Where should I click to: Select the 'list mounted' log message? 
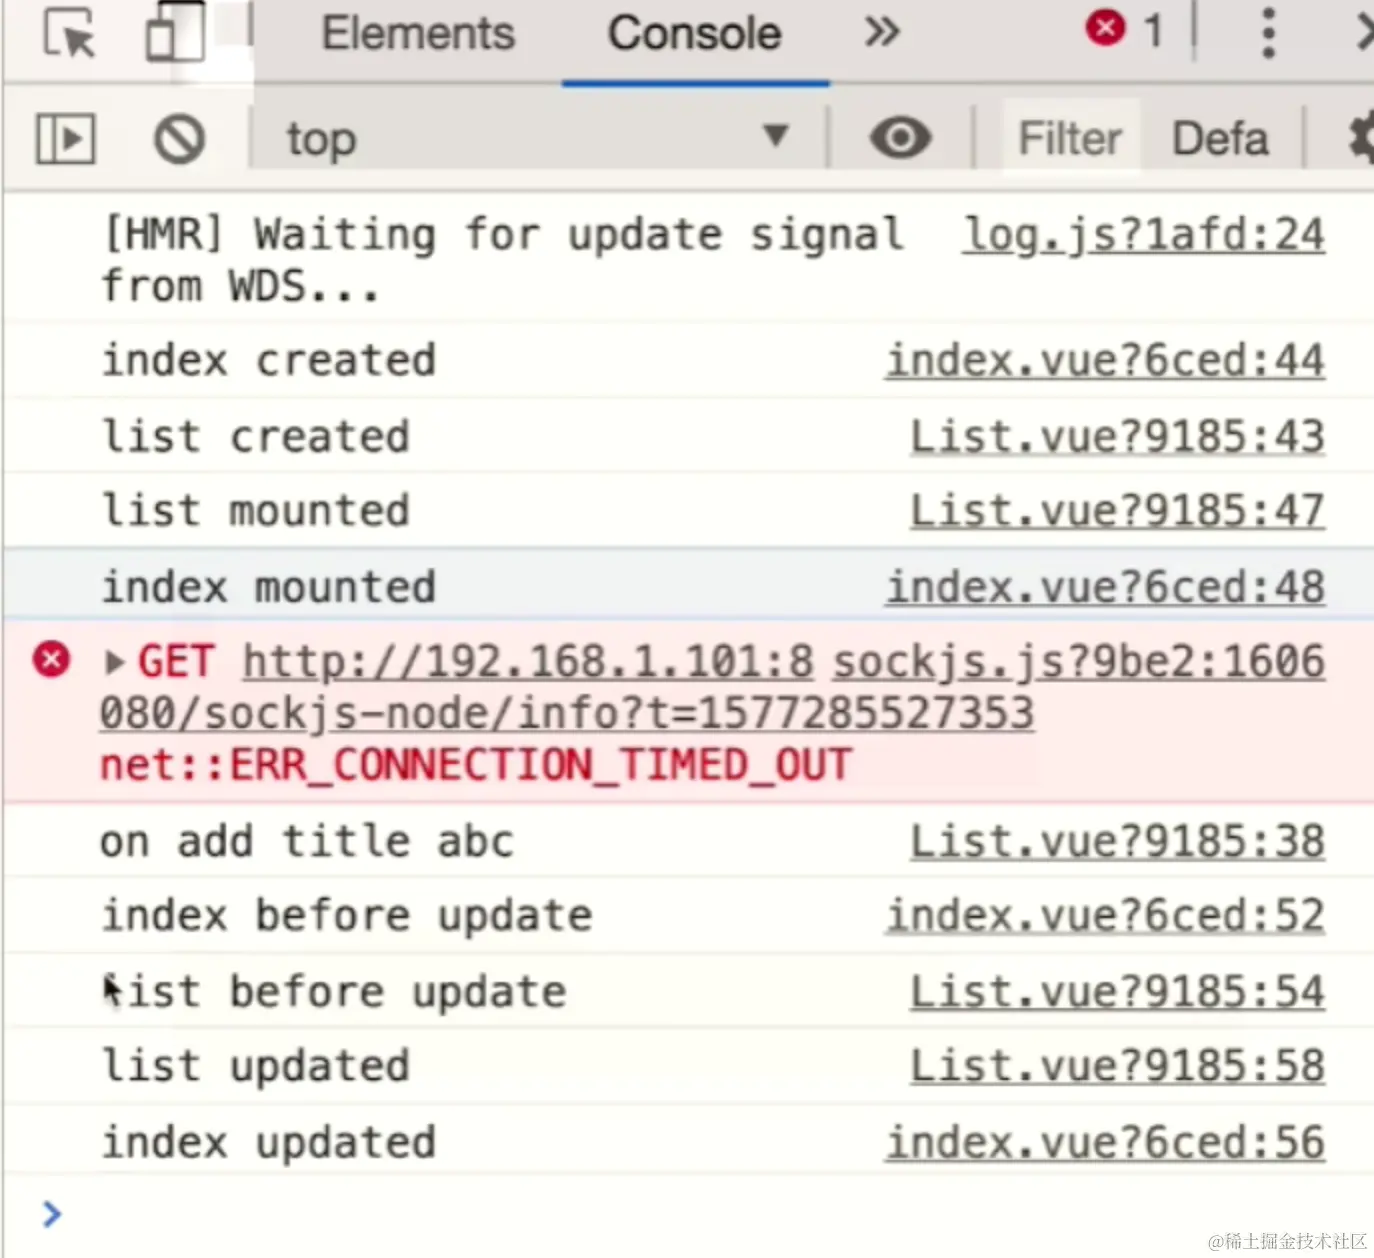pyautogui.click(x=255, y=511)
